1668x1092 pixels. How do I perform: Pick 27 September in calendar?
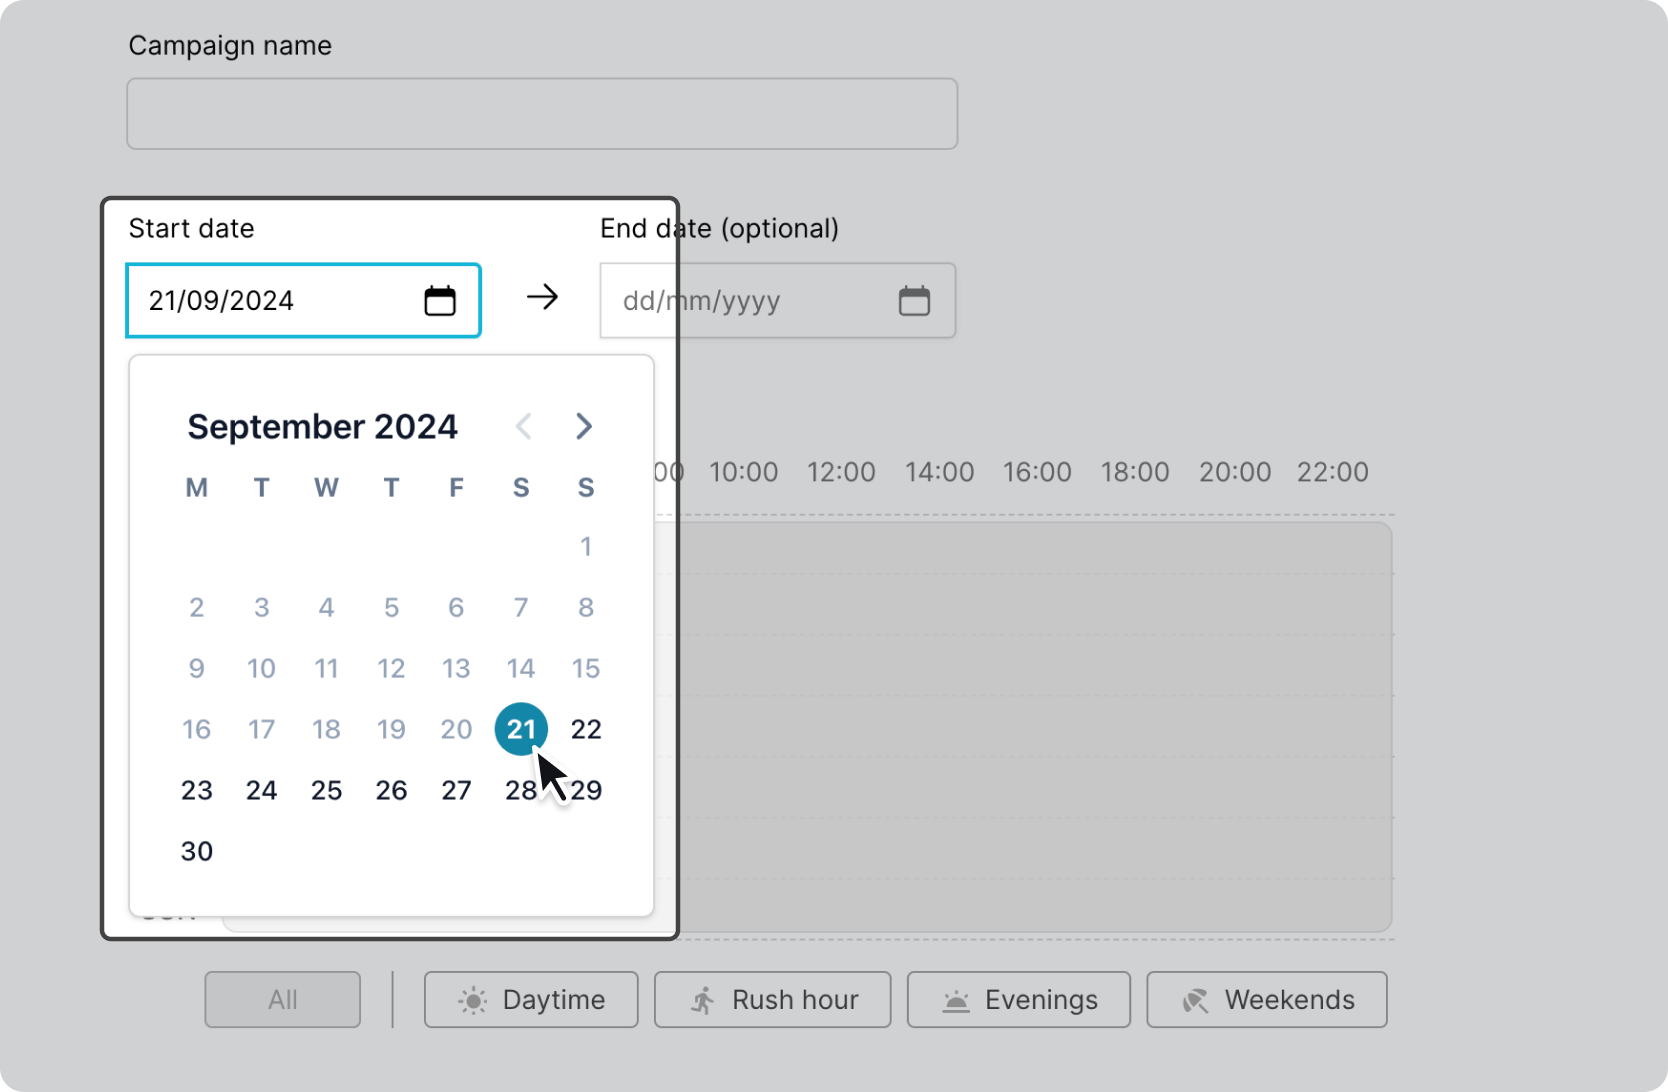click(x=456, y=791)
